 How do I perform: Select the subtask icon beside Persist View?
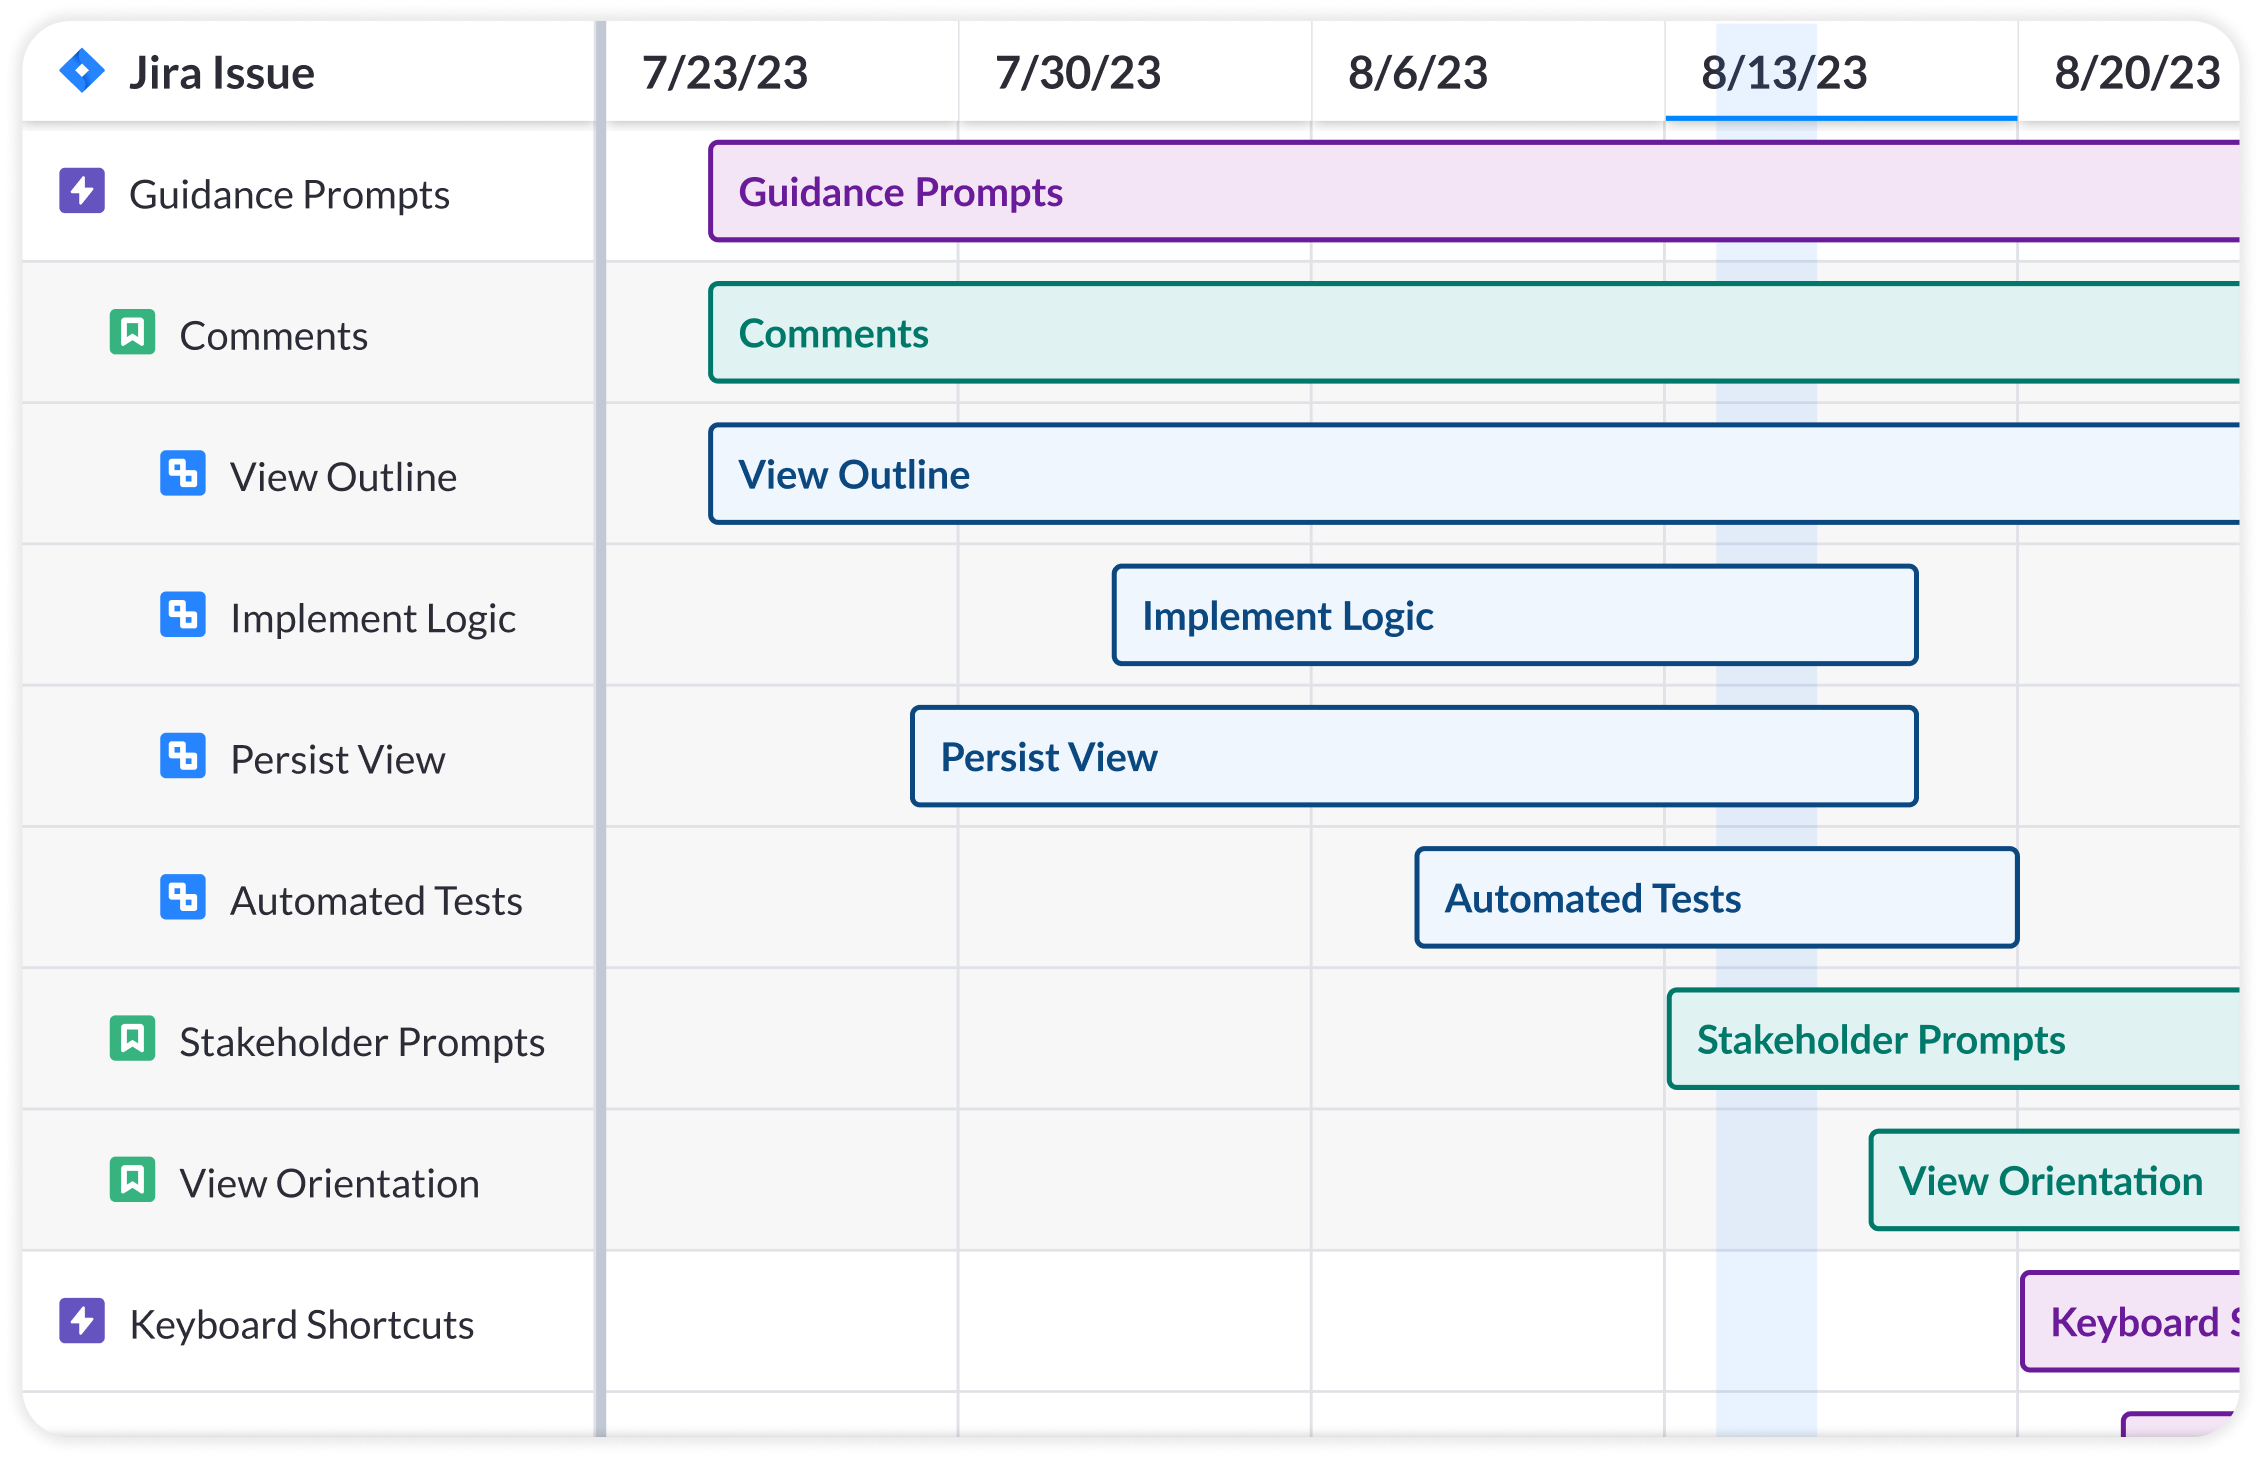pyautogui.click(x=182, y=758)
